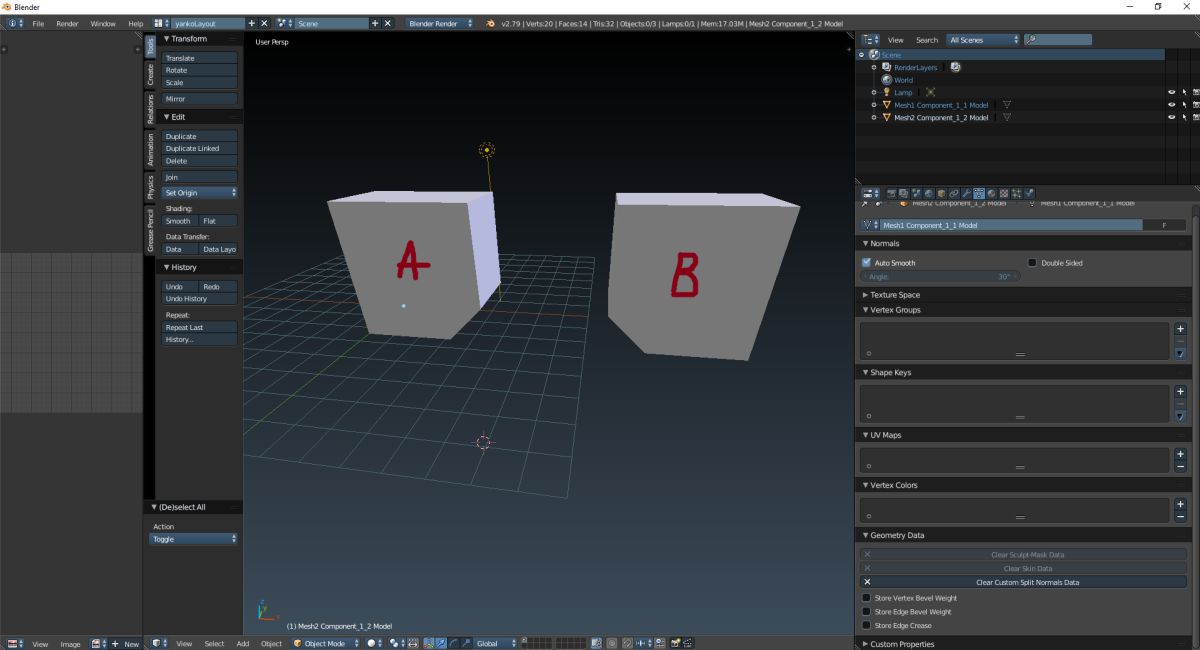This screenshot has width=1200, height=650.
Task: Open the Window menu
Action: tap(103, 23)
